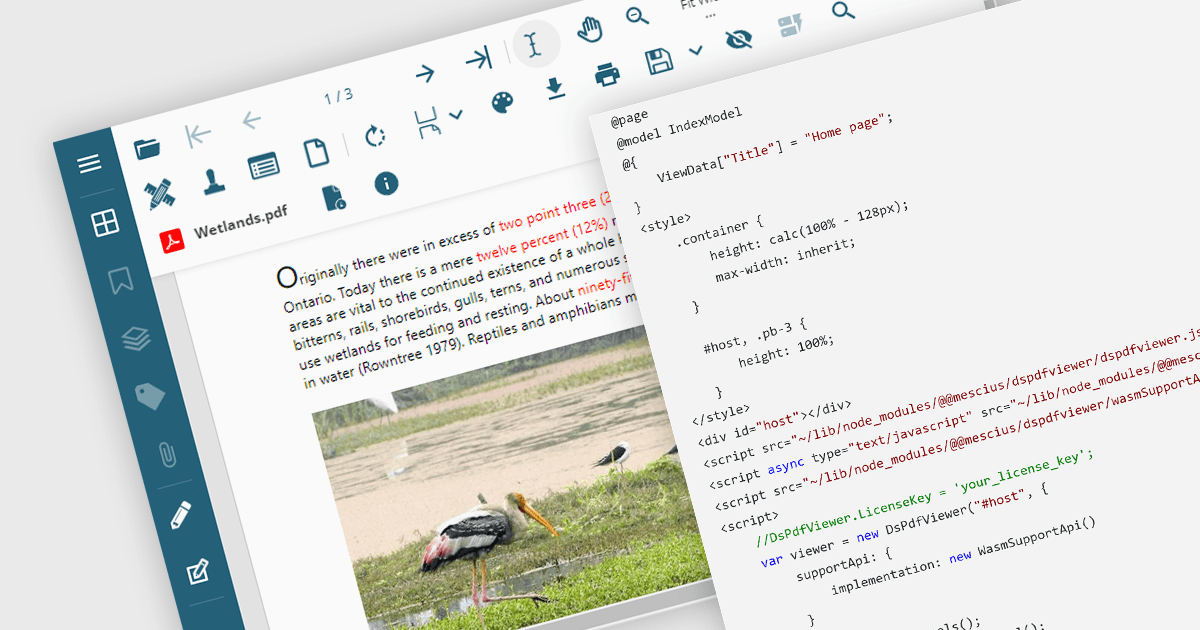Click '@page' line in code window

(630, 118)
